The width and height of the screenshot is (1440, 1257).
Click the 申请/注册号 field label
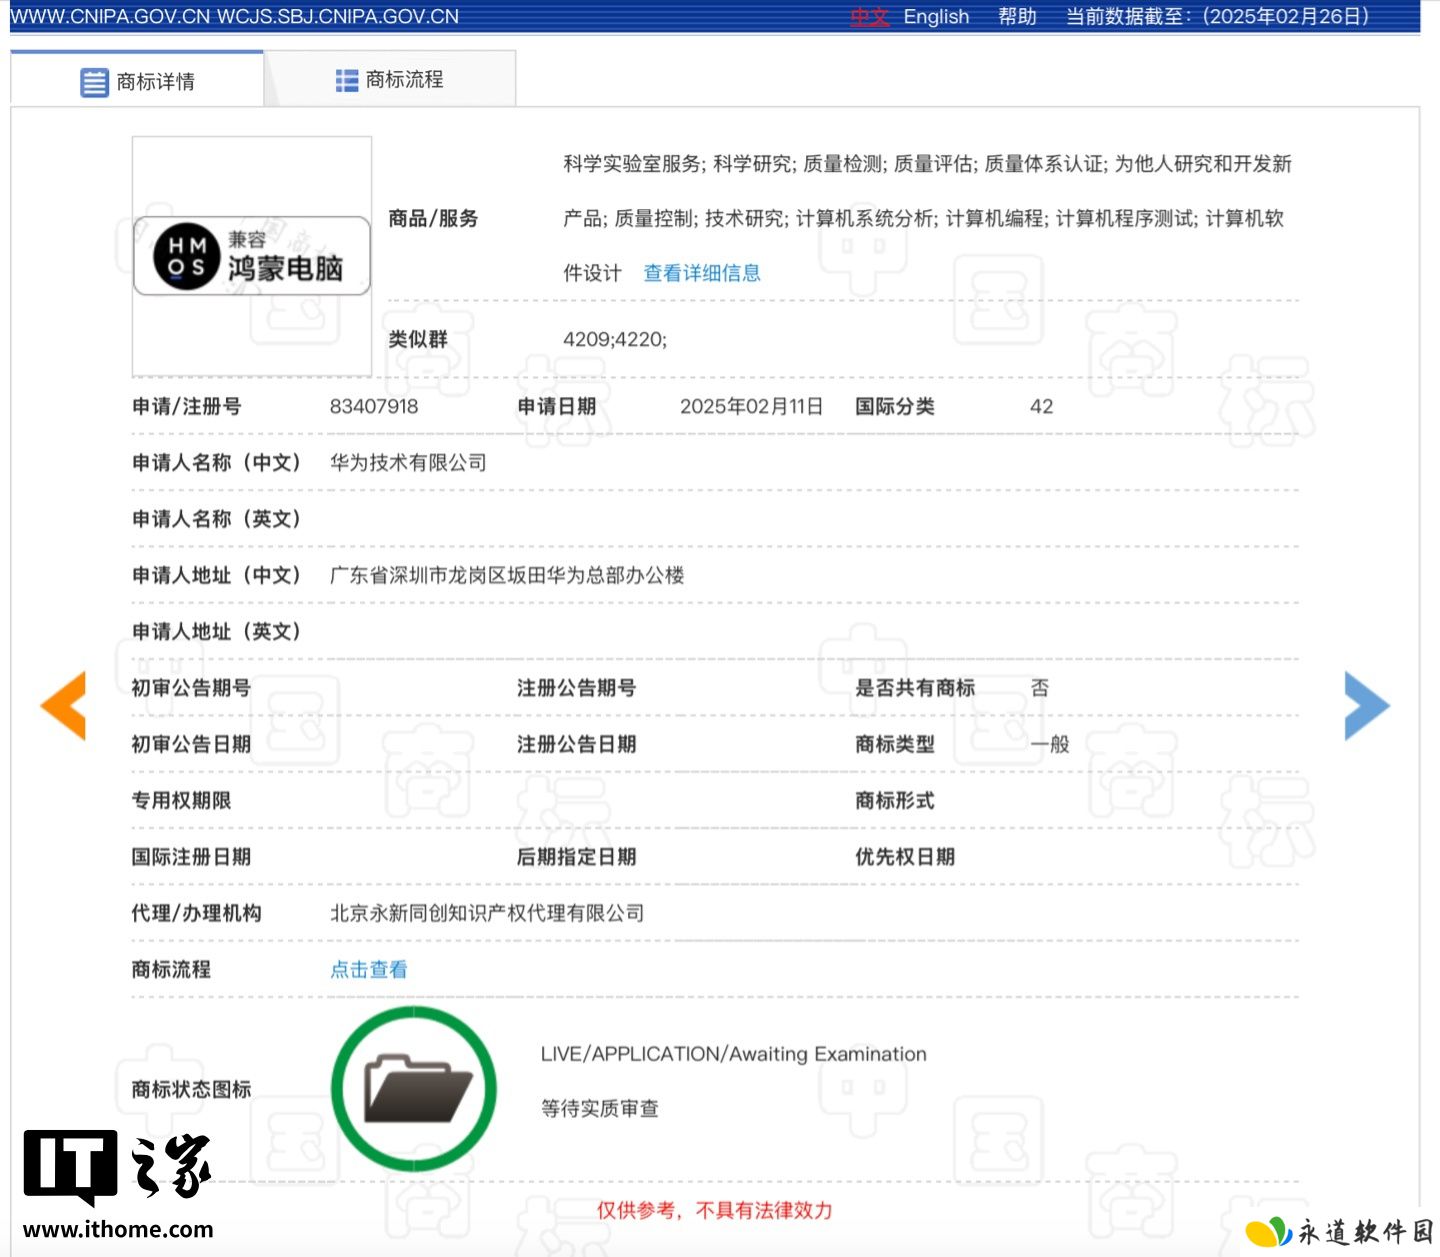pyautogui.click(x=187, y=406)
